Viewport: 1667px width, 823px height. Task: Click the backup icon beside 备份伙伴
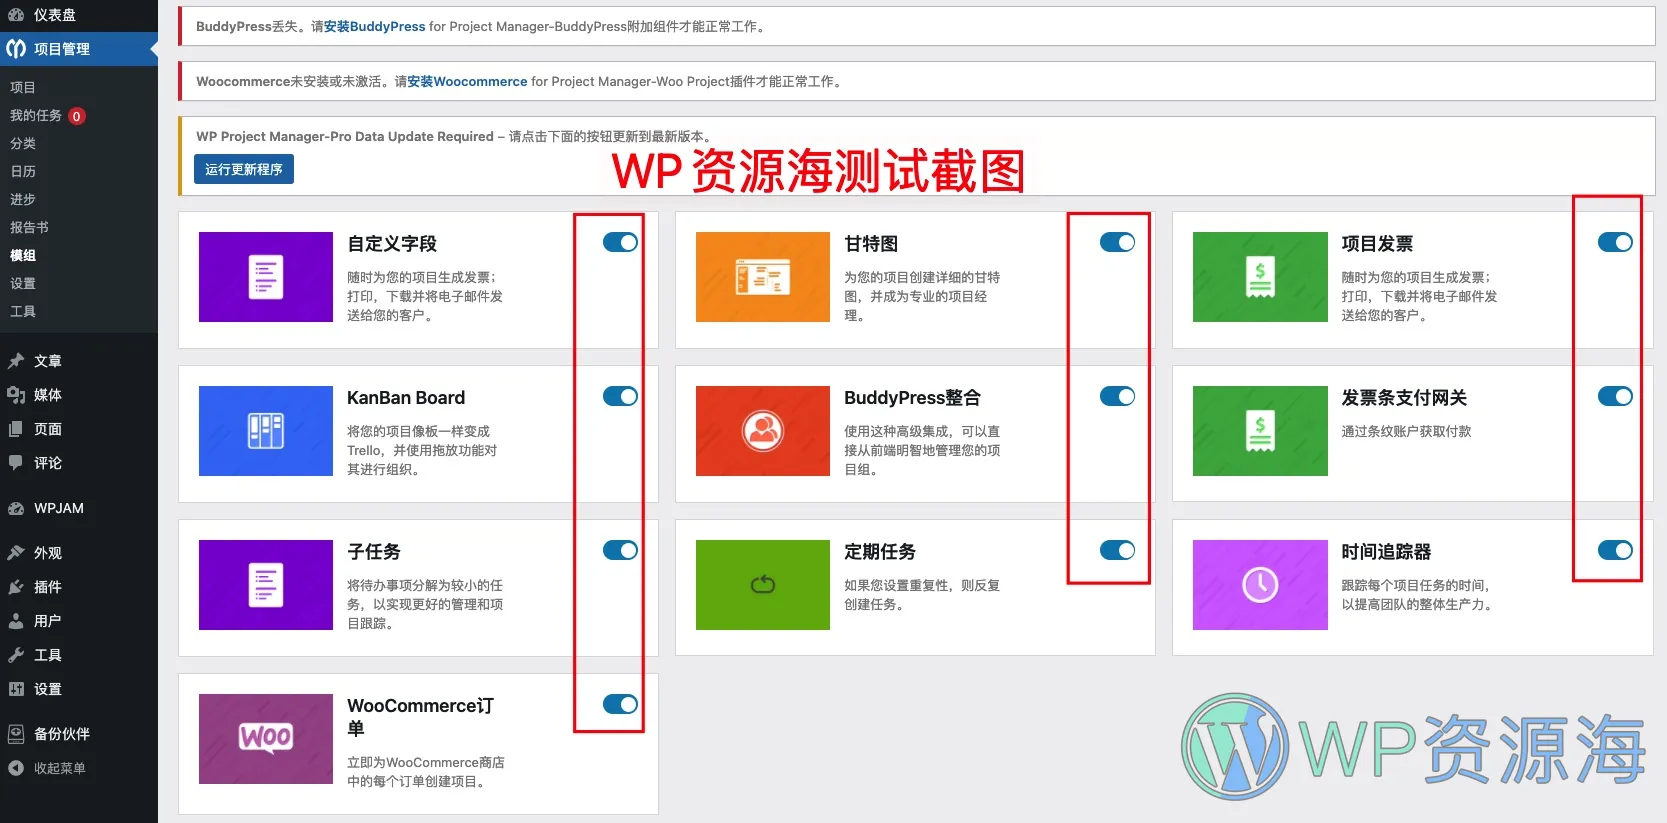[16, 734]
